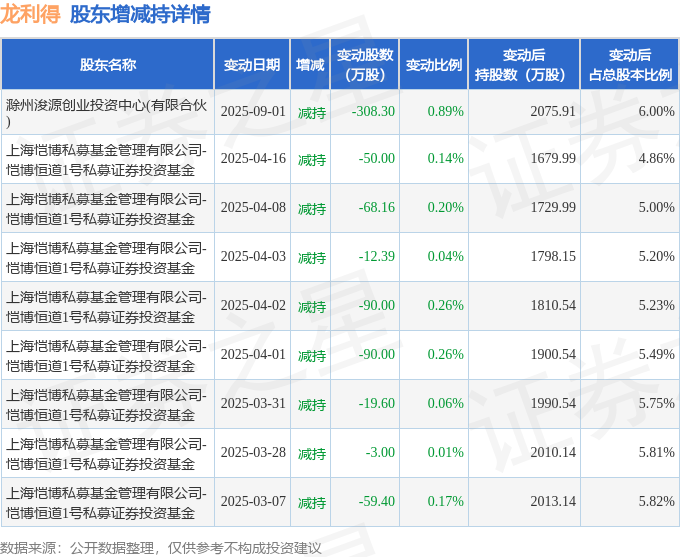680x557 pixels.
Task: Select the 变动日期 column header
Action: pos(252,65)
